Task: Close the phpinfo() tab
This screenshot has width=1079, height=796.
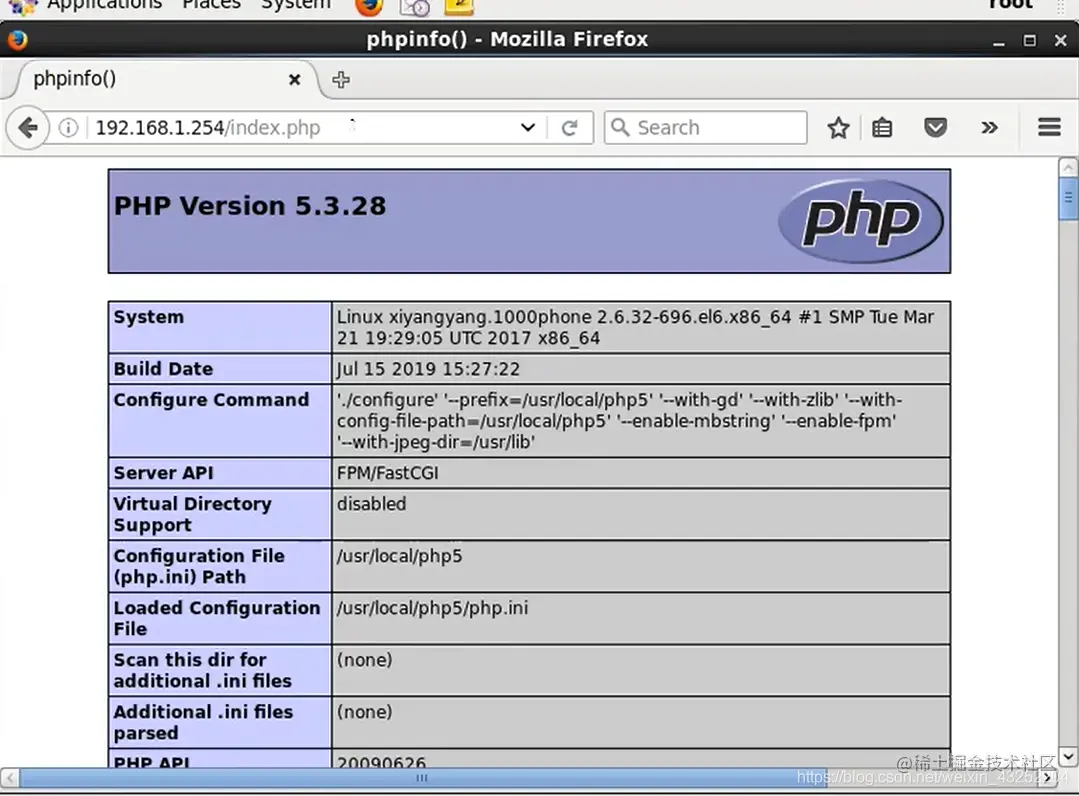Action: [295, 80]
